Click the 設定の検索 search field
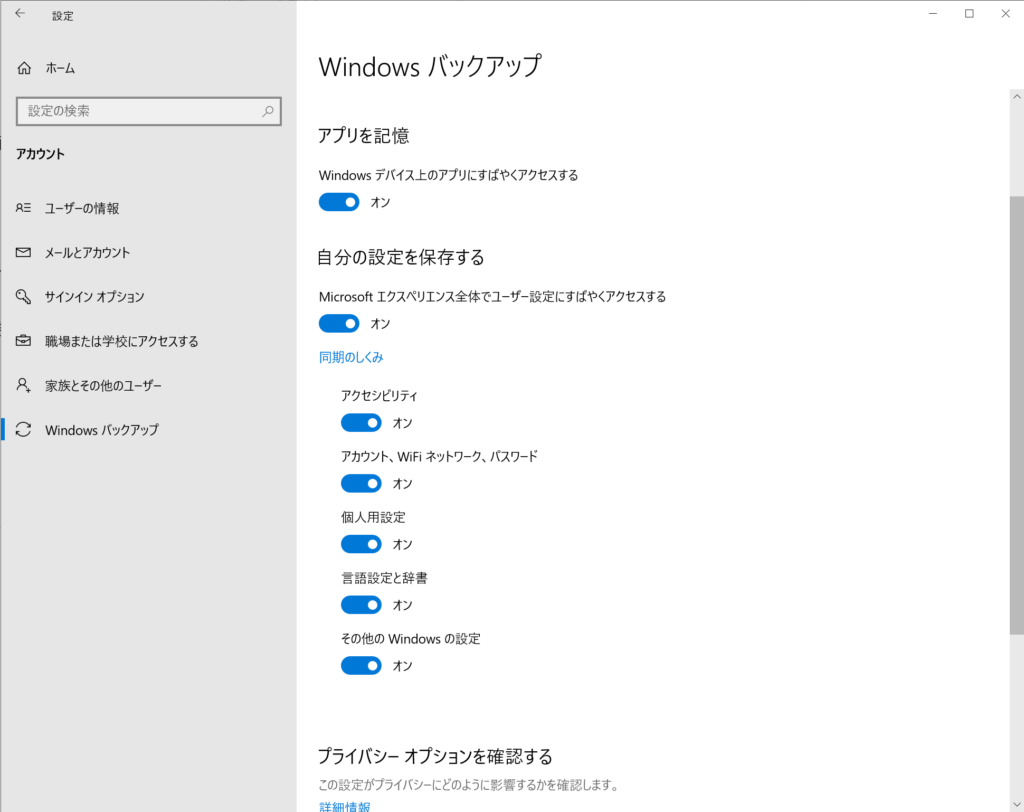The image size is (1024, 812). click(140, 111)
